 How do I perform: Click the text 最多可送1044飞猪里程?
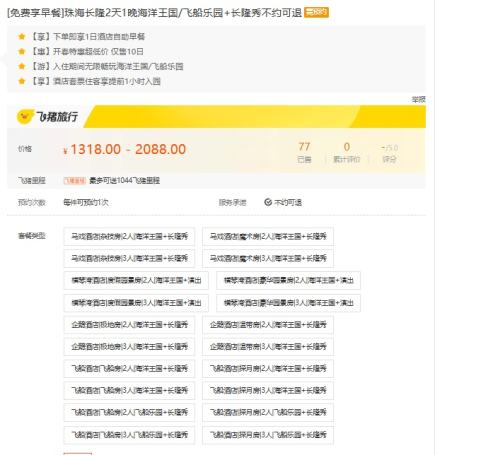(x=125, y=181)
